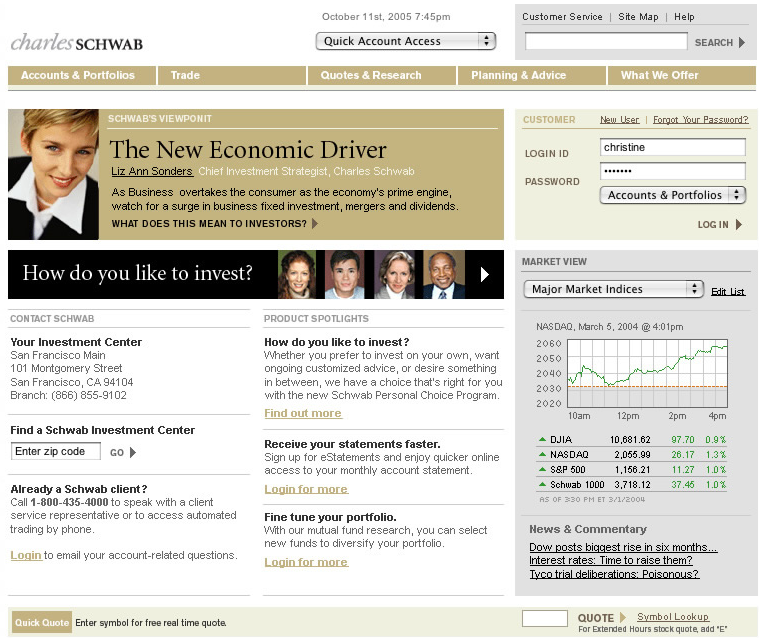Click the Find out more link
Image resolution: width=759 pixels, height=638 pixels.
[x=303, y=413]
